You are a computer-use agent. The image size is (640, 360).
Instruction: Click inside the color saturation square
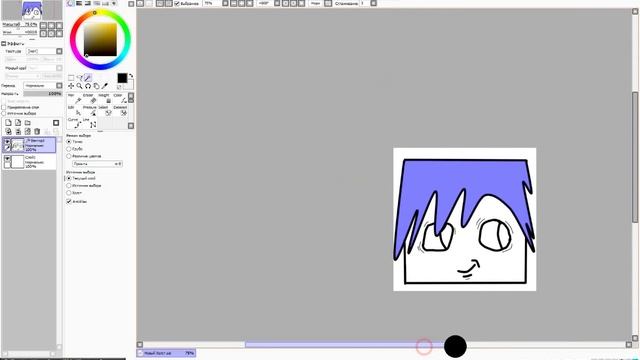tap(100, 39)
